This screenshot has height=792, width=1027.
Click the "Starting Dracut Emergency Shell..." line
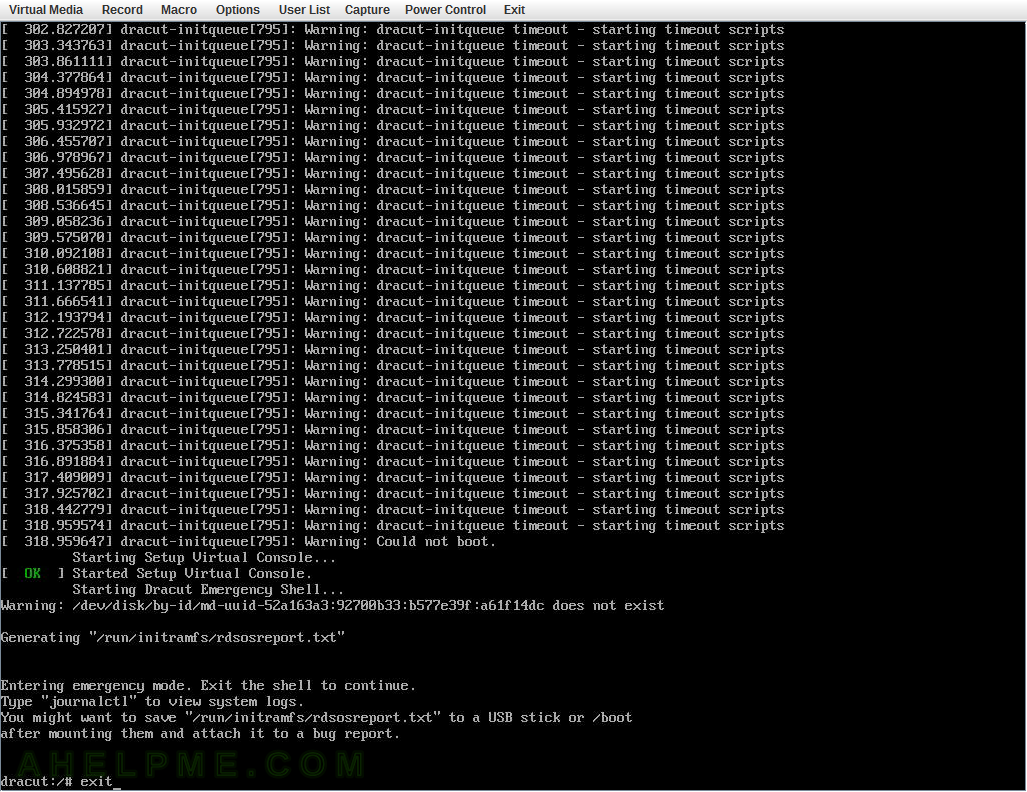(208, 590)
